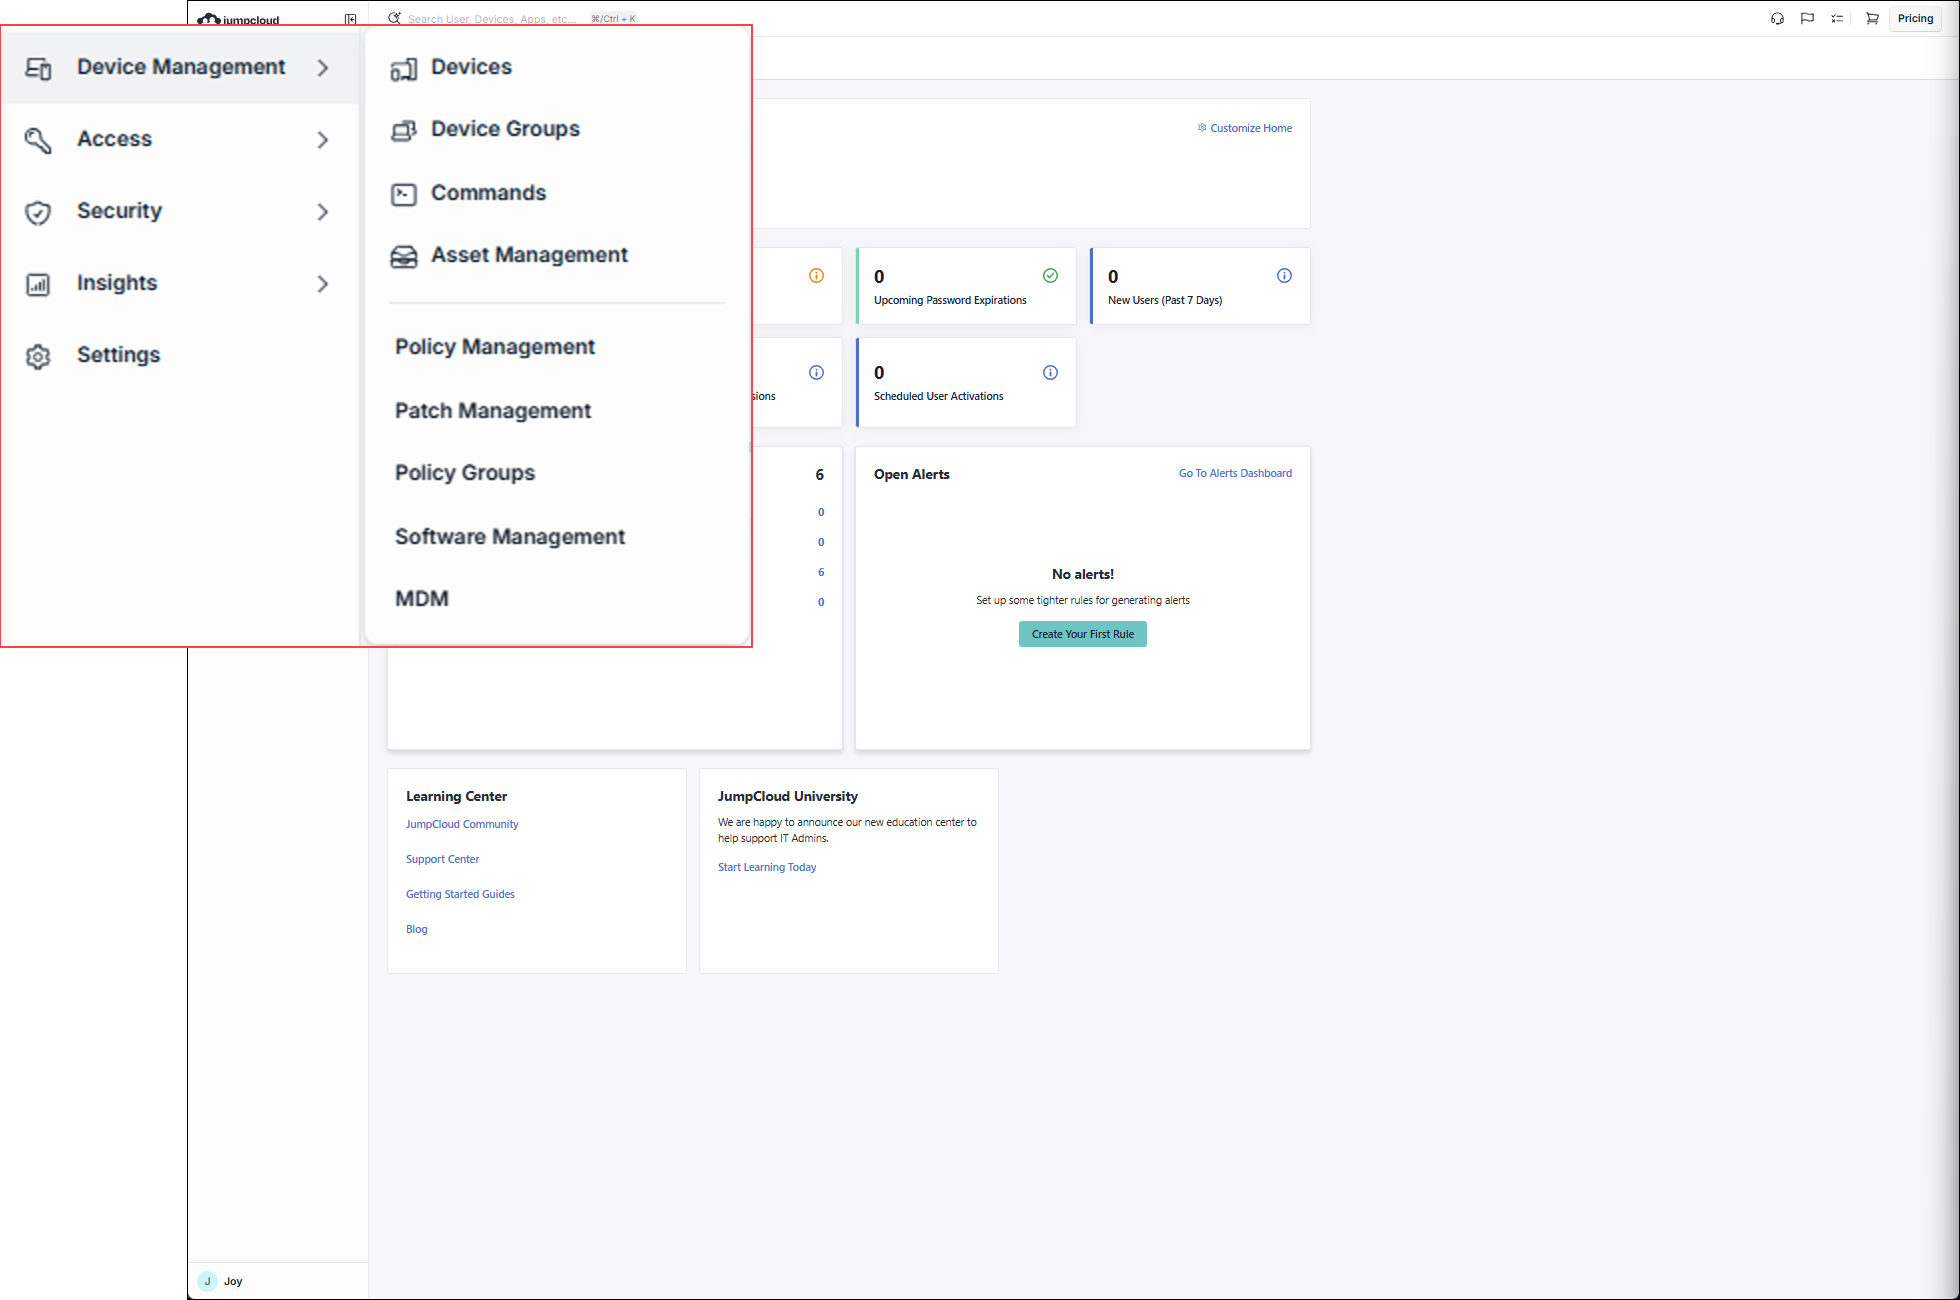Viewport: 1960px width, 1300px height.
Task: Click the orange warning info icon
Action: point(816,276)
